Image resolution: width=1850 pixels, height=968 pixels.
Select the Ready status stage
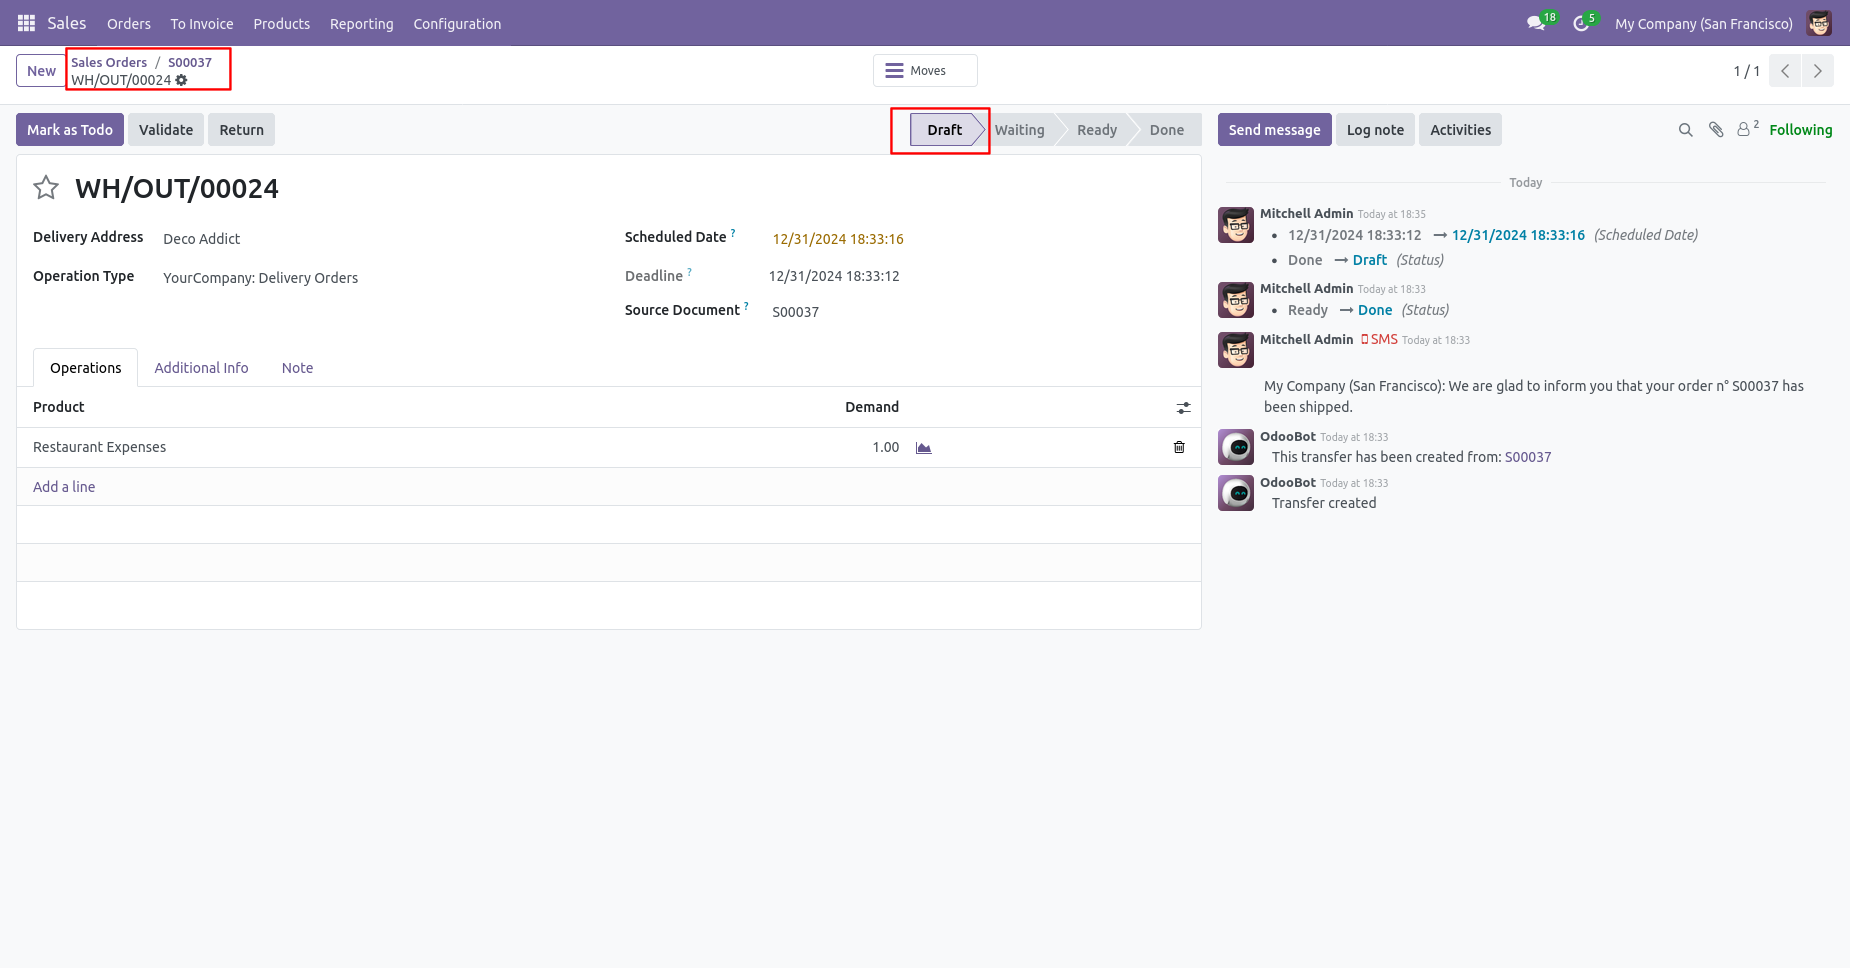pyautogui.click(x=1097, y=130)
